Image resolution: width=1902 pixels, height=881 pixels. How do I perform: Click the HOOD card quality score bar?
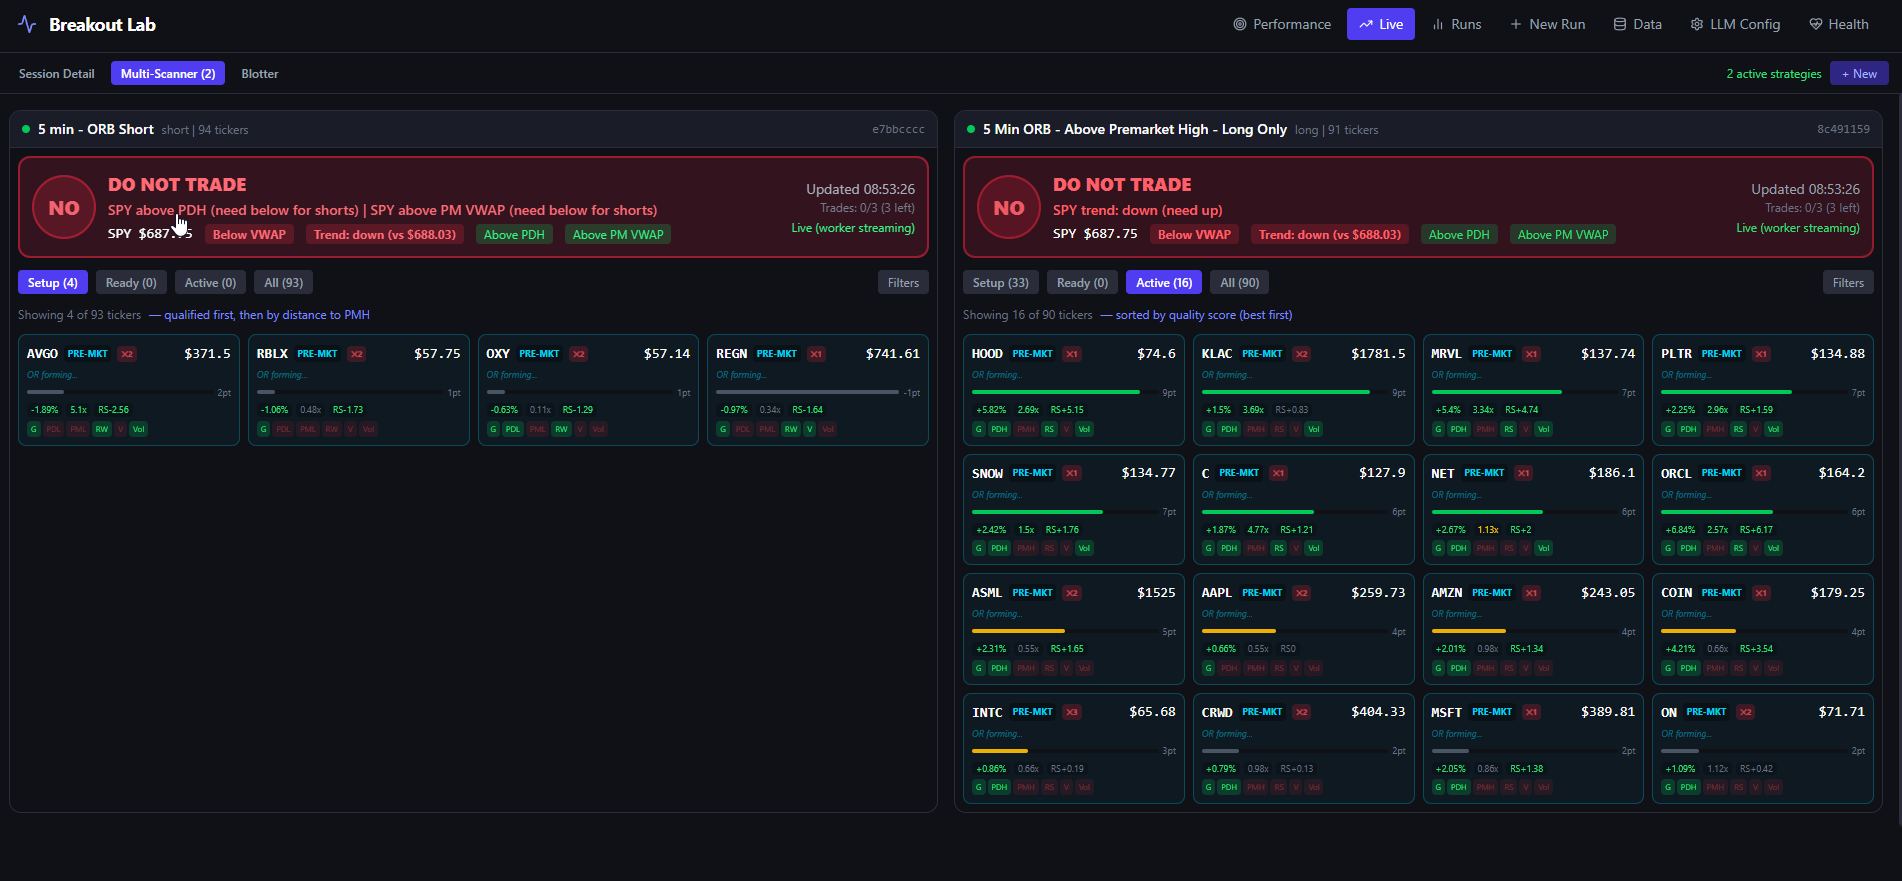[x=1064, y=392]
